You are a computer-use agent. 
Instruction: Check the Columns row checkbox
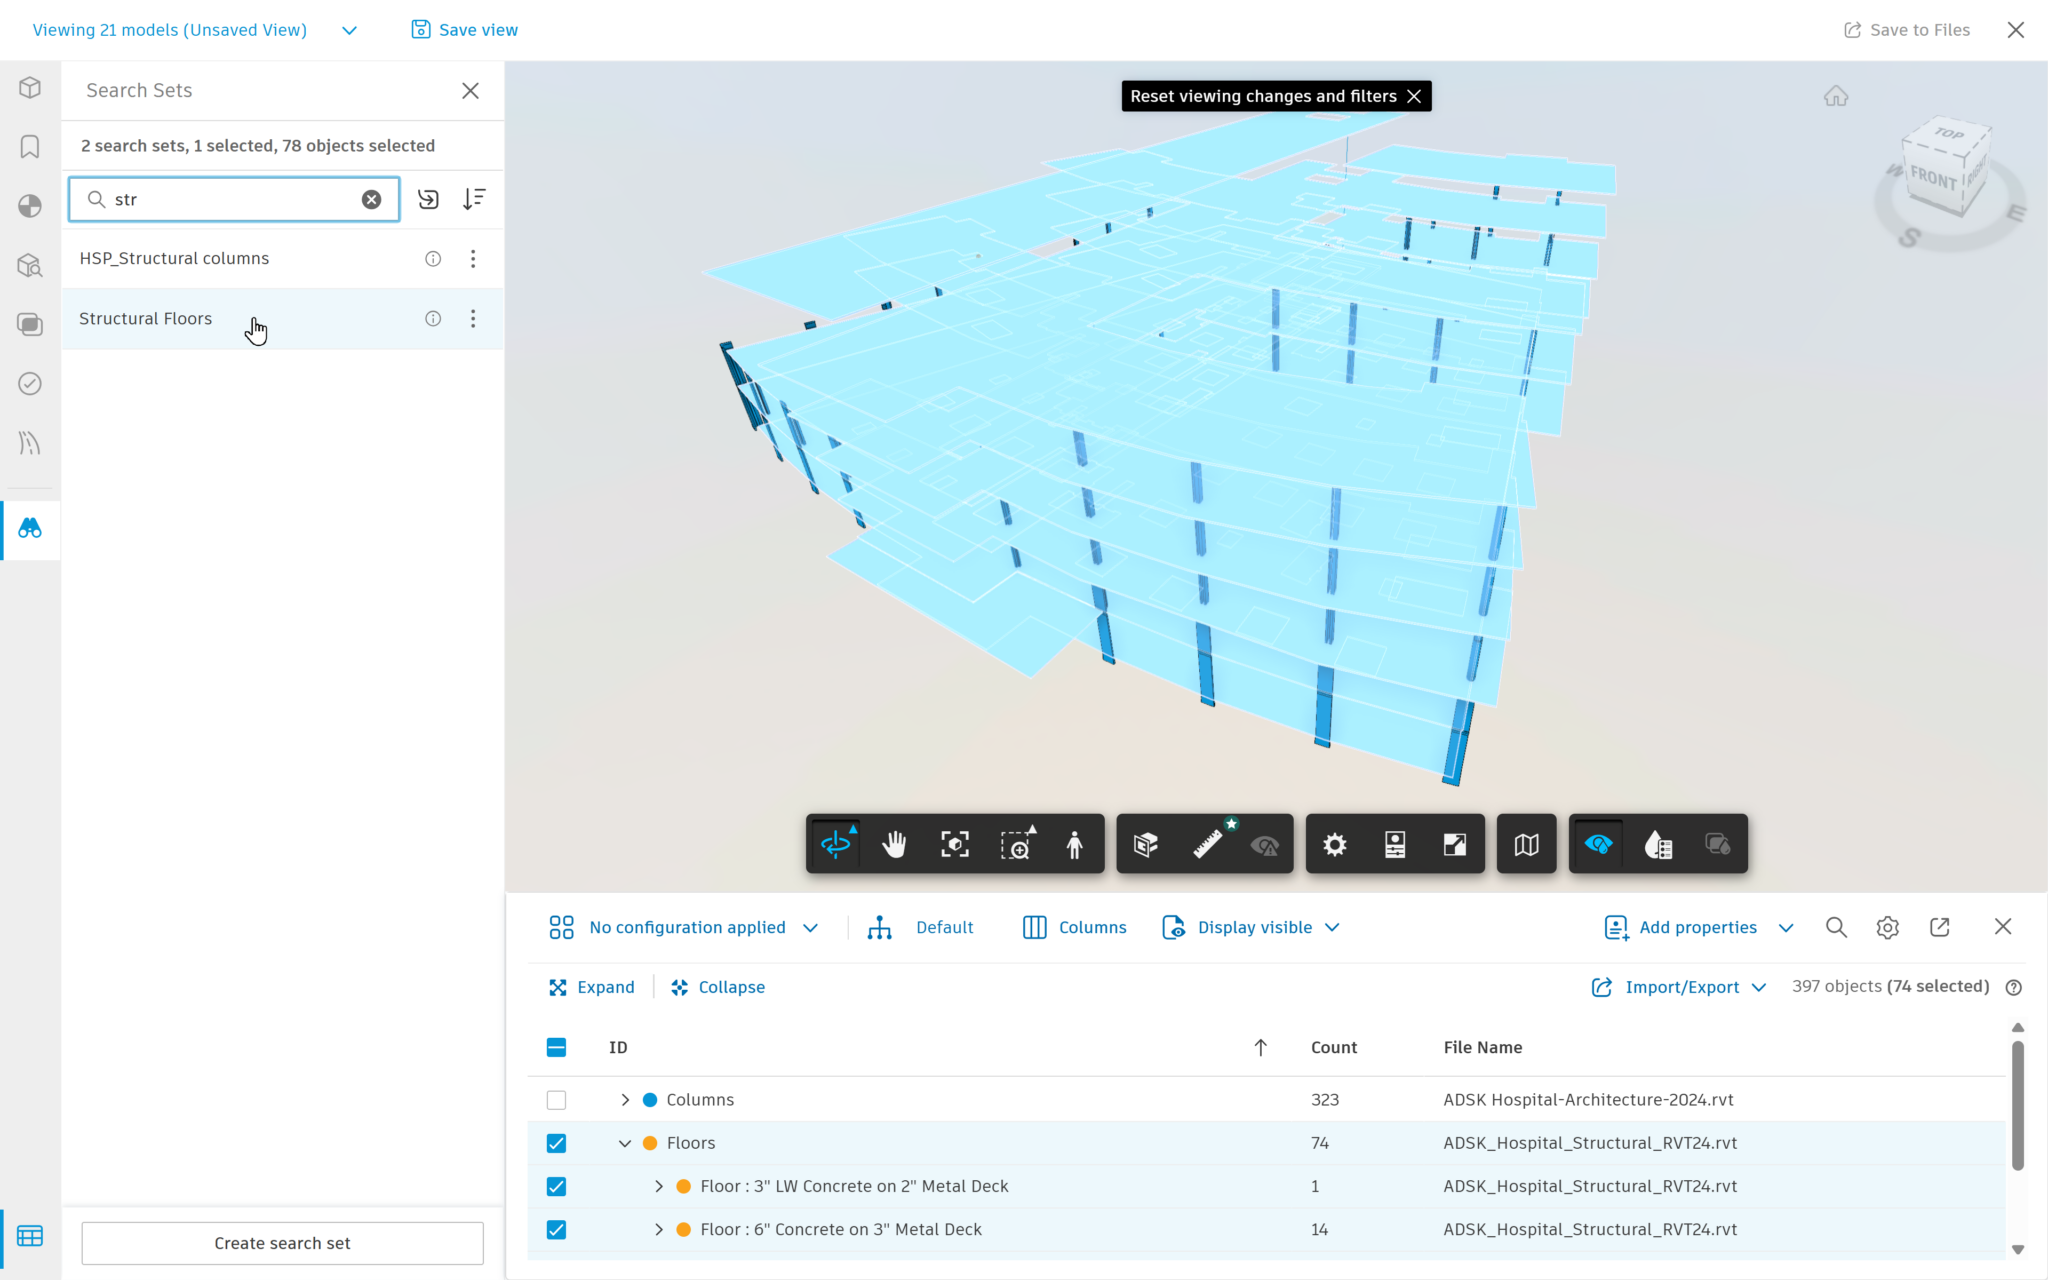pos(557,1100)
